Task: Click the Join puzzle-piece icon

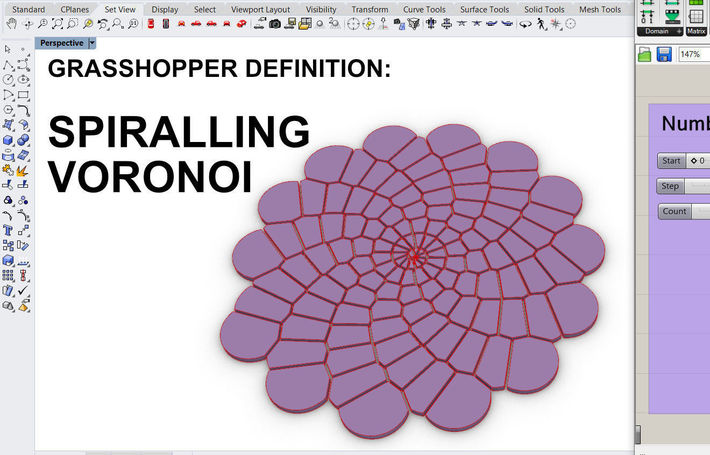Action: (8, 170)
